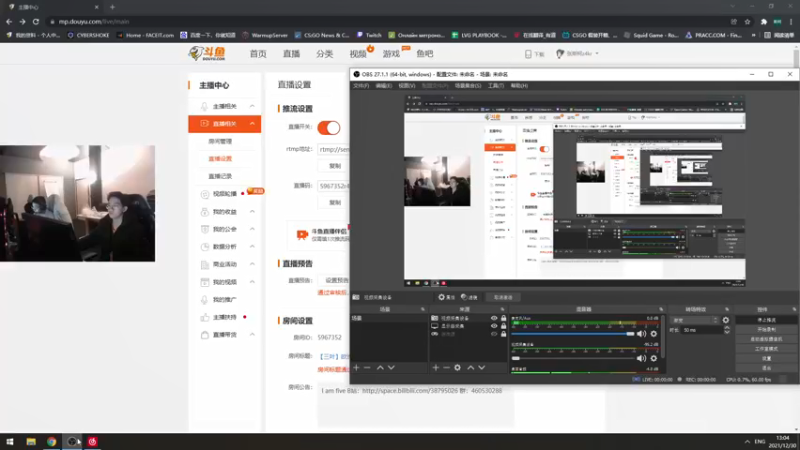
Task: Open the 视图 menu in OBS
Action: pos(407,86)
